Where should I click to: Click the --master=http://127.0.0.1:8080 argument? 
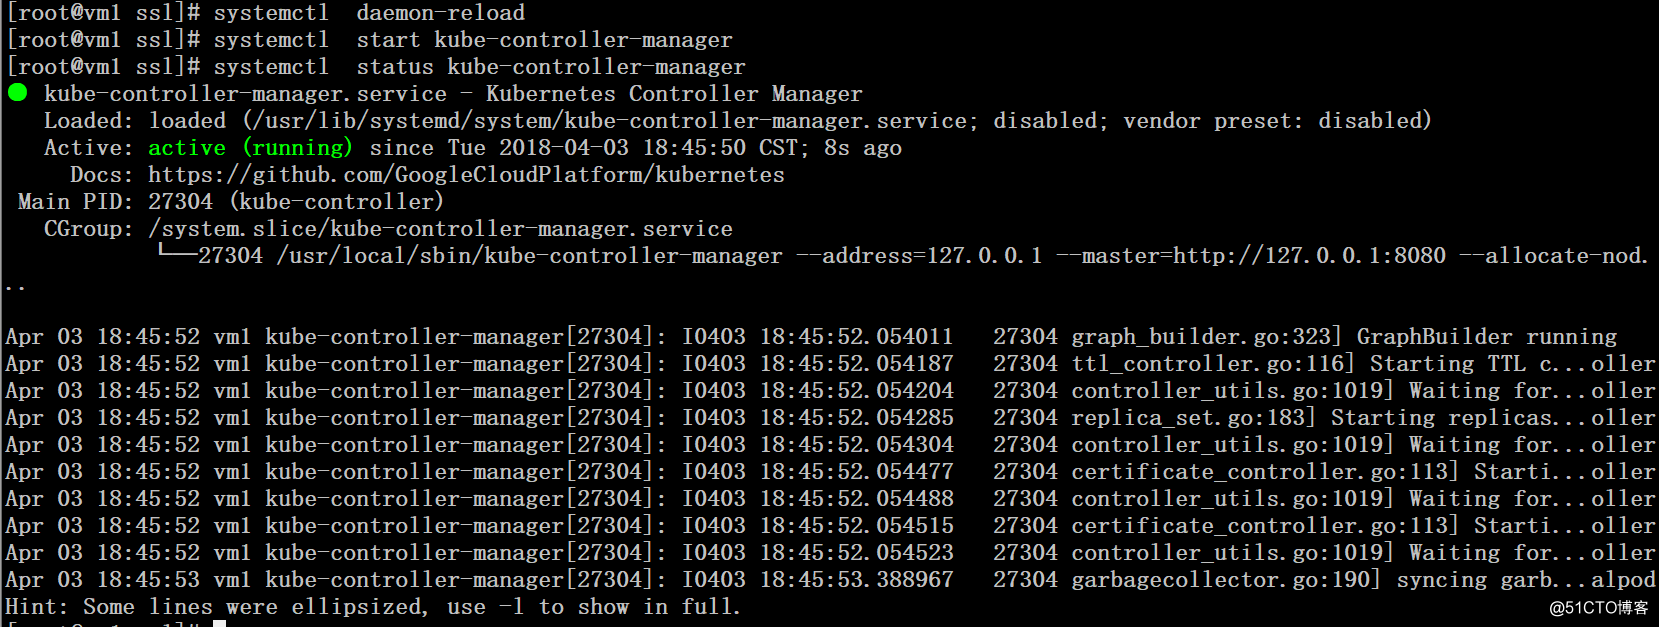click(1251, 256)
